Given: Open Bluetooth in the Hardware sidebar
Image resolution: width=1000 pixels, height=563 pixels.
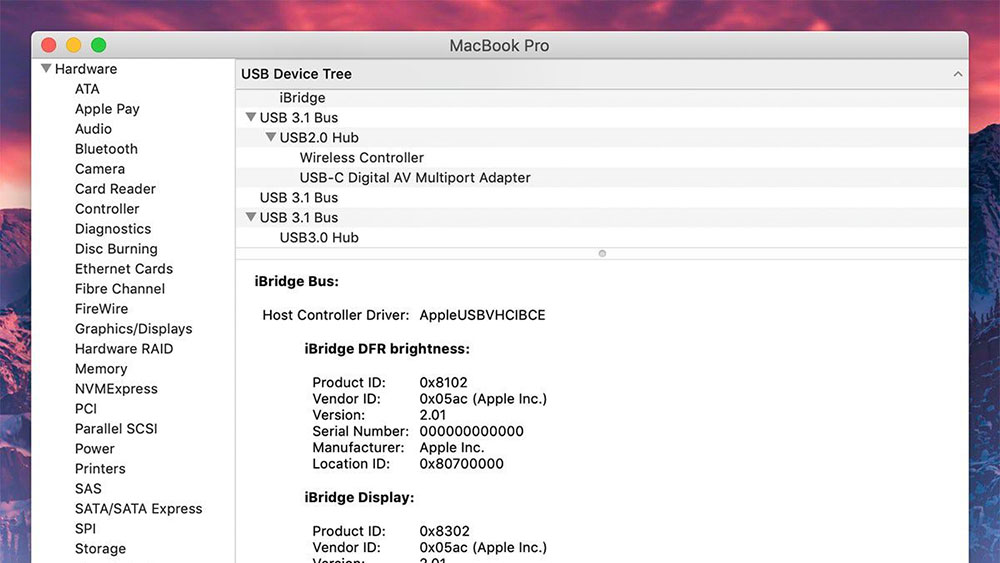Looking at the screenshot, I should tap(106, 149).
